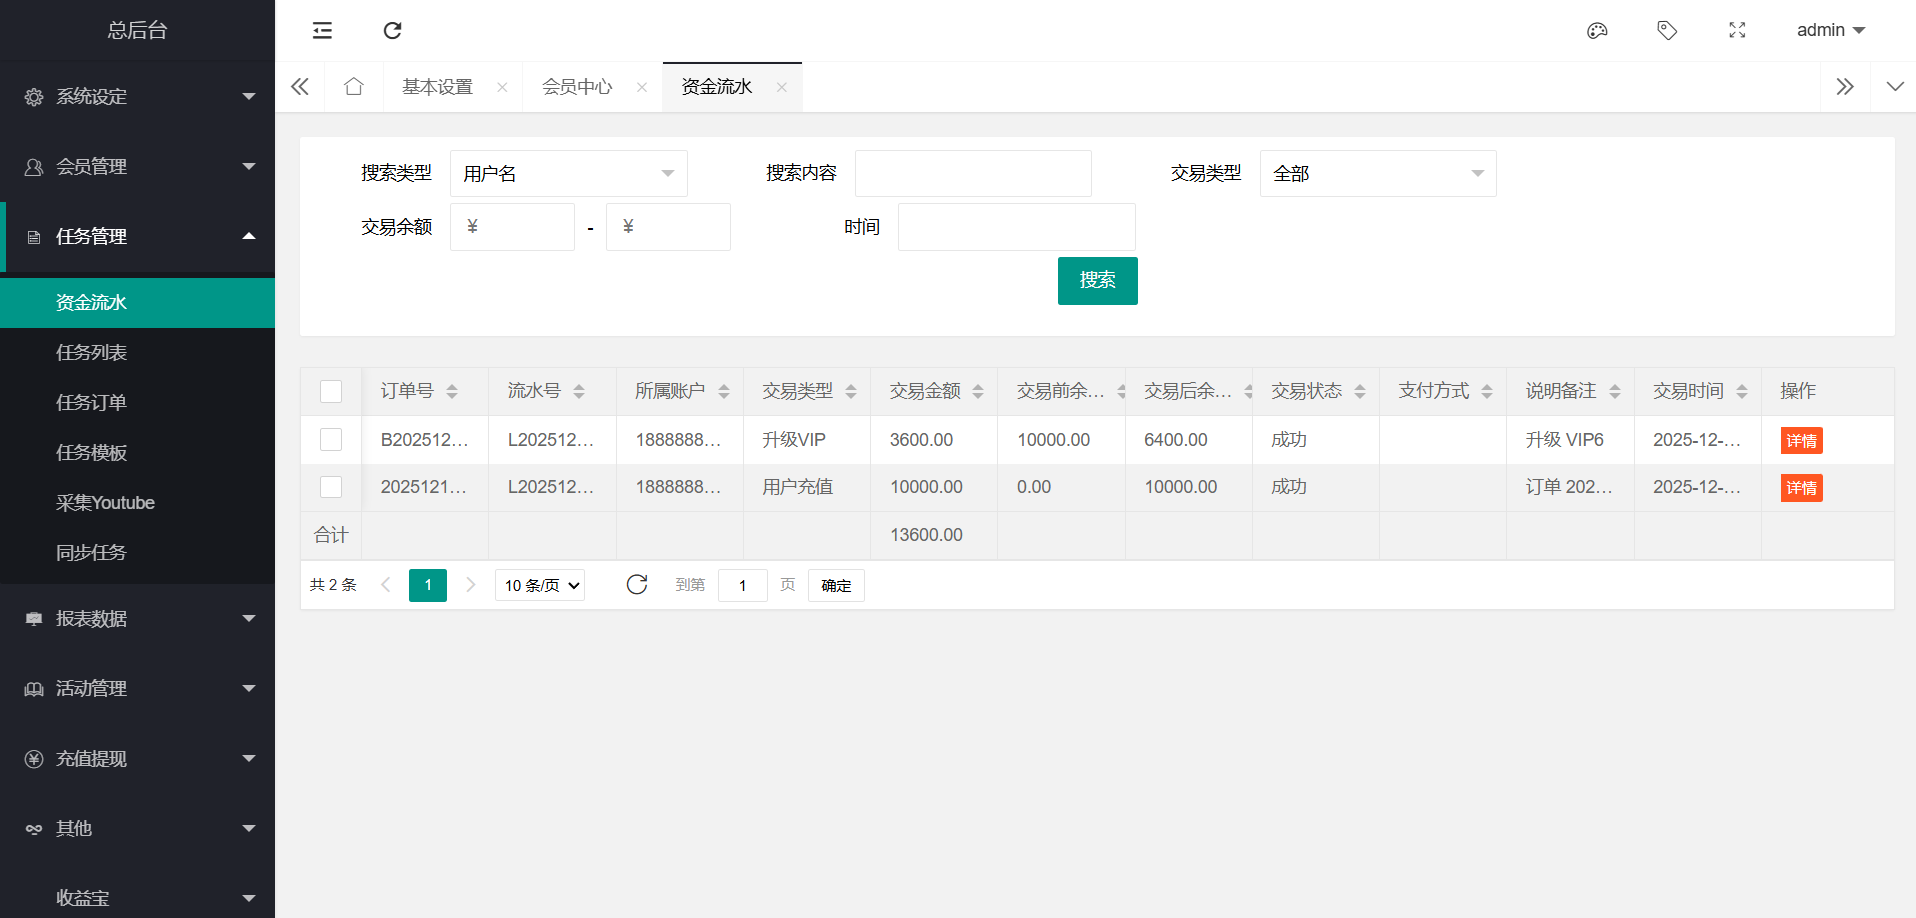Go to the home tab icon
Image resolution: width=1916 pixels, height=918 pixels.
[353, 87]
